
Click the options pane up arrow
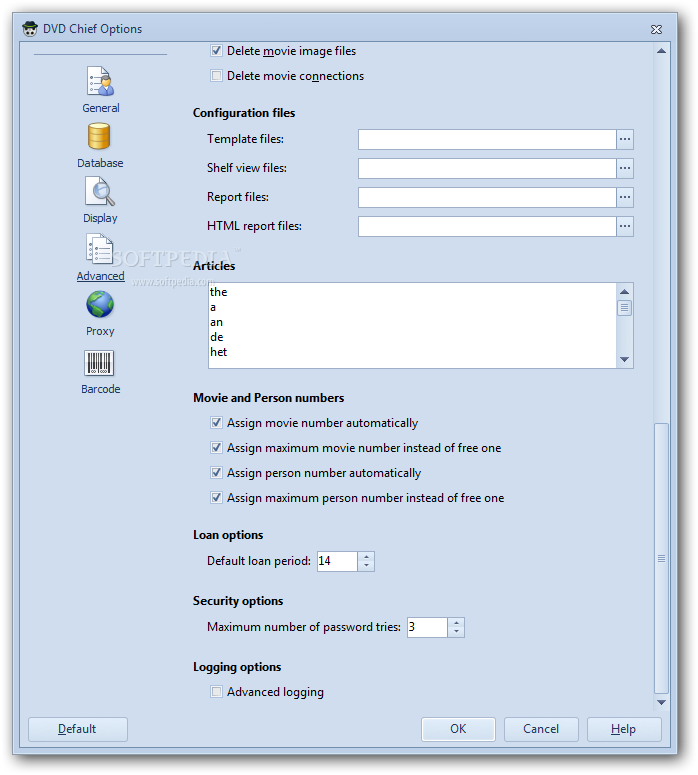click(x=661, y=51)
